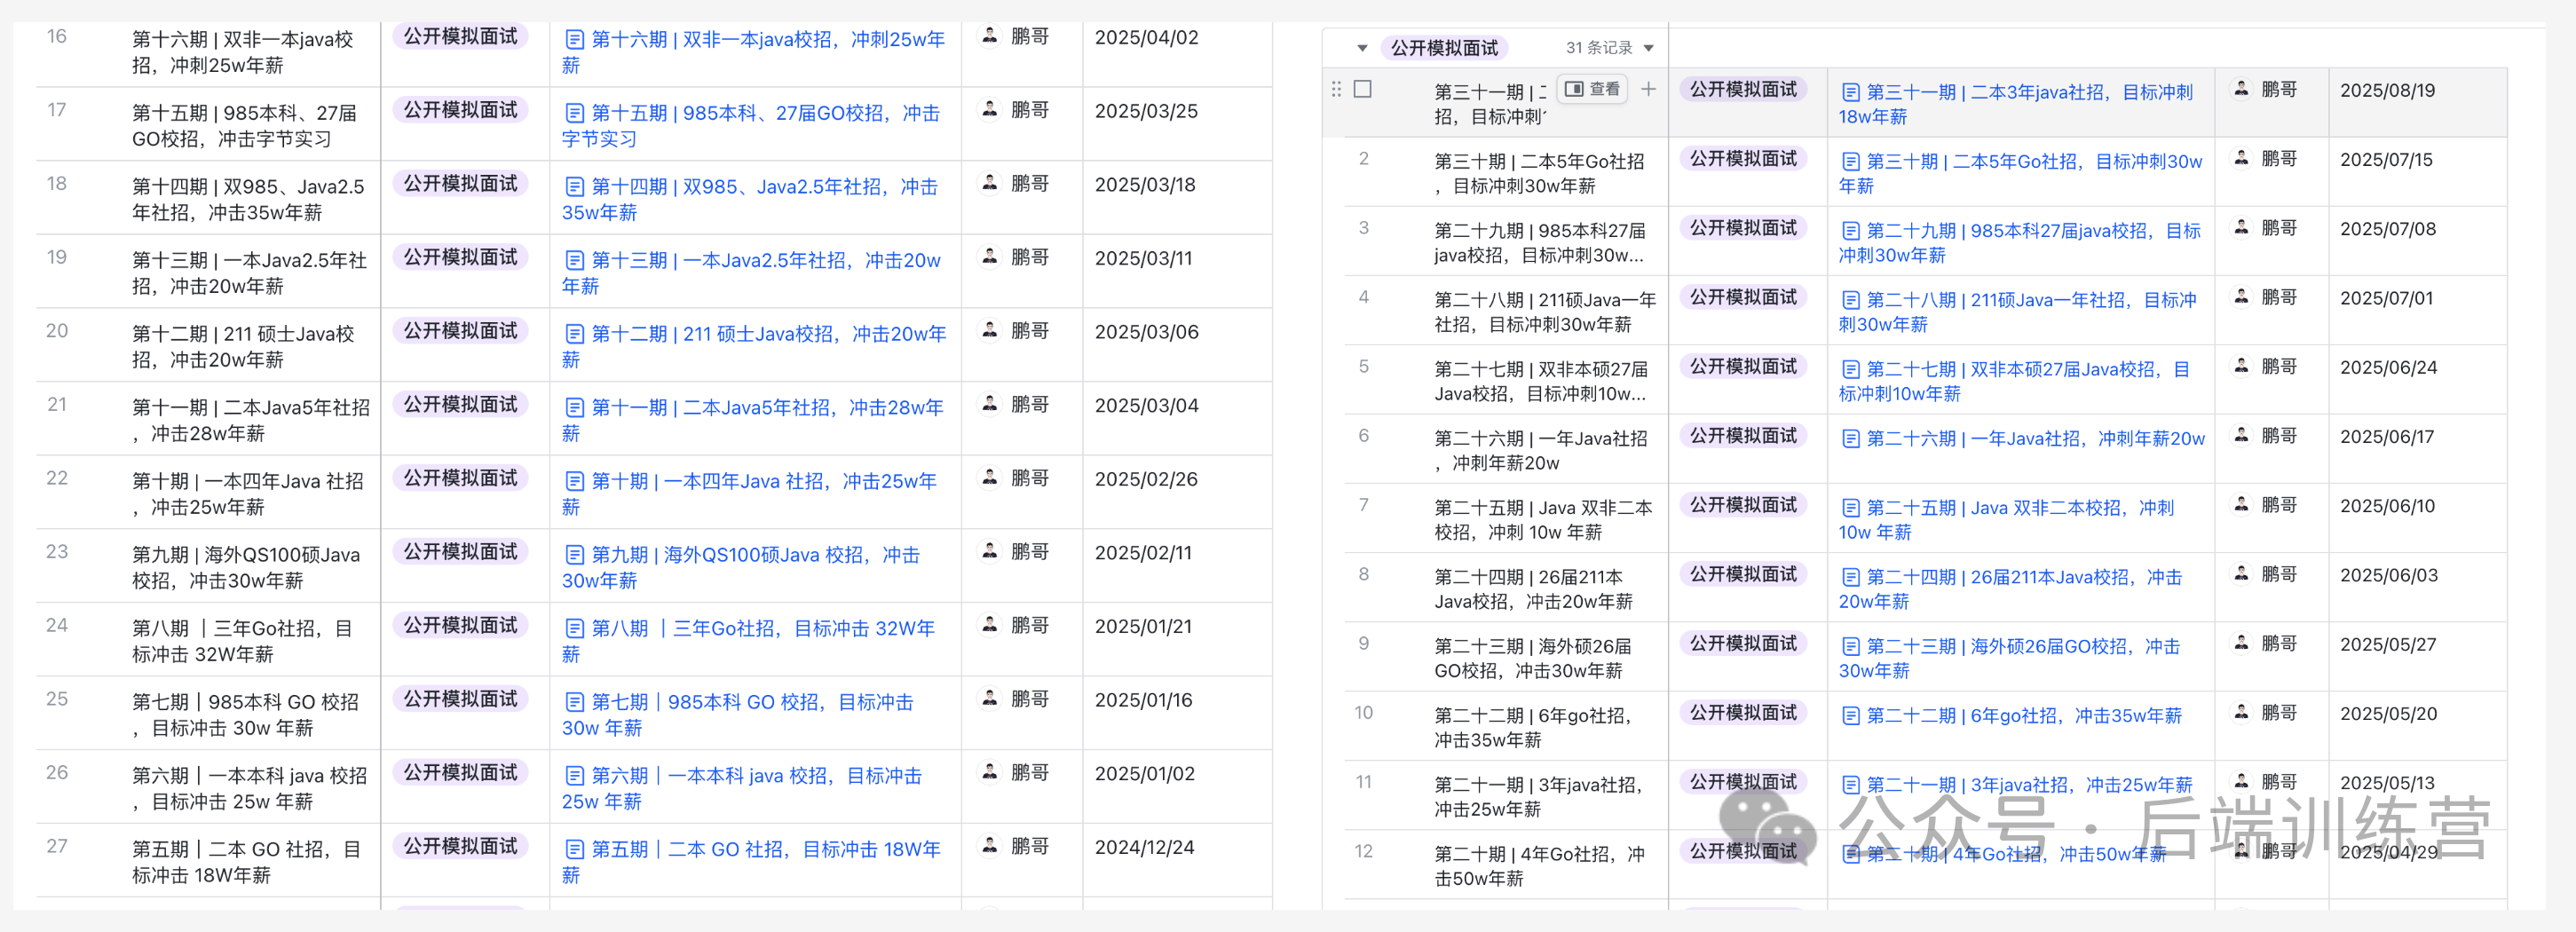Open the 31 条记录 dropdown arrow
Screen dimensions: 2576x932
pos(1648,48)
